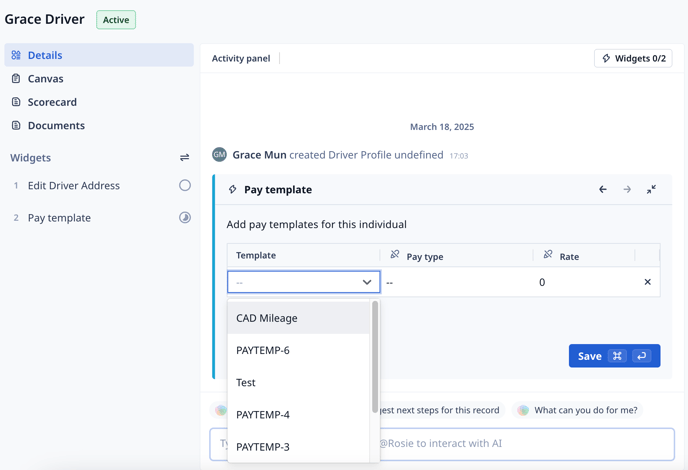The height and width of the screenshot is (470, 688).
Task: Toggle the Edit Driver Address status circle
Action: [185, 185]
